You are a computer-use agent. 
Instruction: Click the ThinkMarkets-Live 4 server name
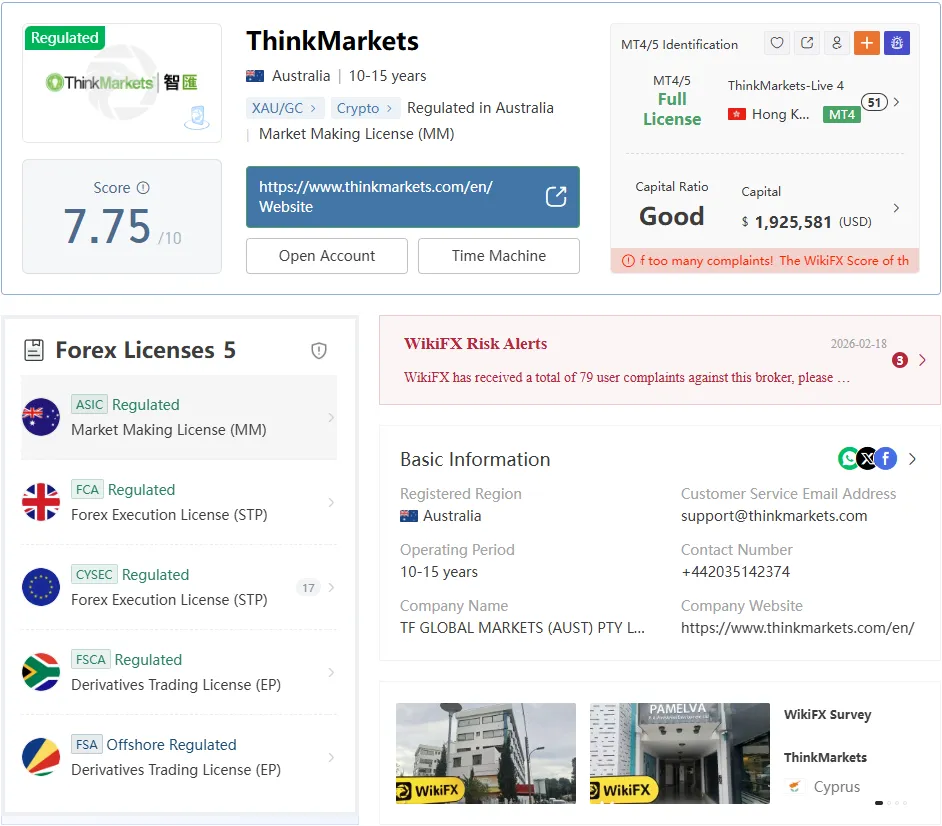786,85
